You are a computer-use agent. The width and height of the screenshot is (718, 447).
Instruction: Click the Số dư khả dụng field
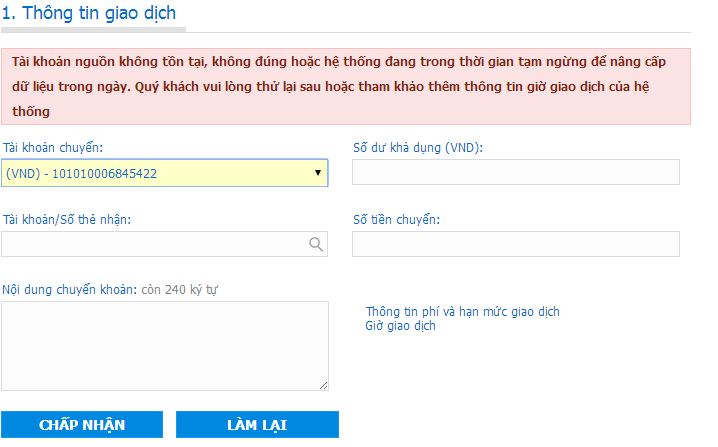[x=515, y=173]
